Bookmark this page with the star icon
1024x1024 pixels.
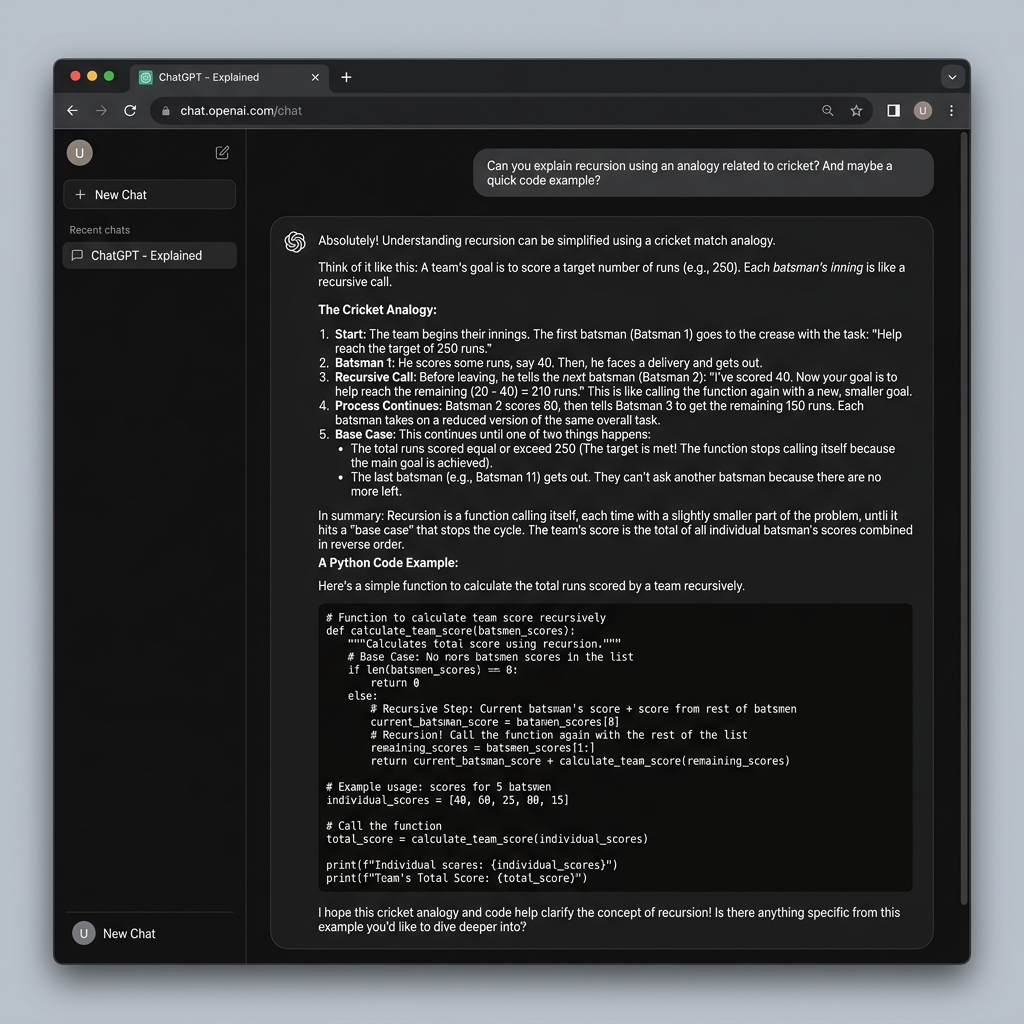coord(856,110)
